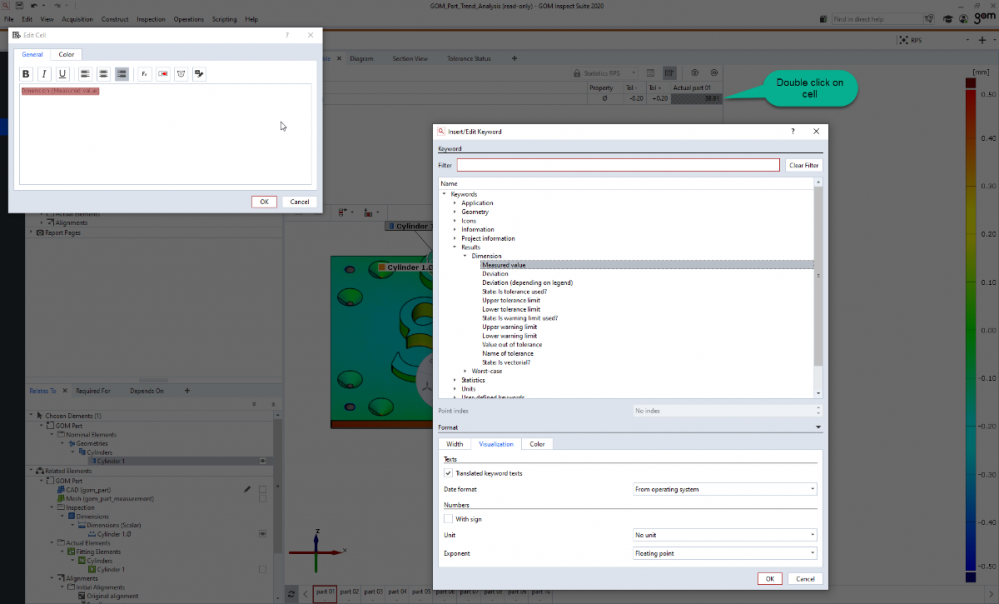Align cell text to the right
Image resolution: width=999 pixels, height=604 pixels.
click(x=121, y=74)
